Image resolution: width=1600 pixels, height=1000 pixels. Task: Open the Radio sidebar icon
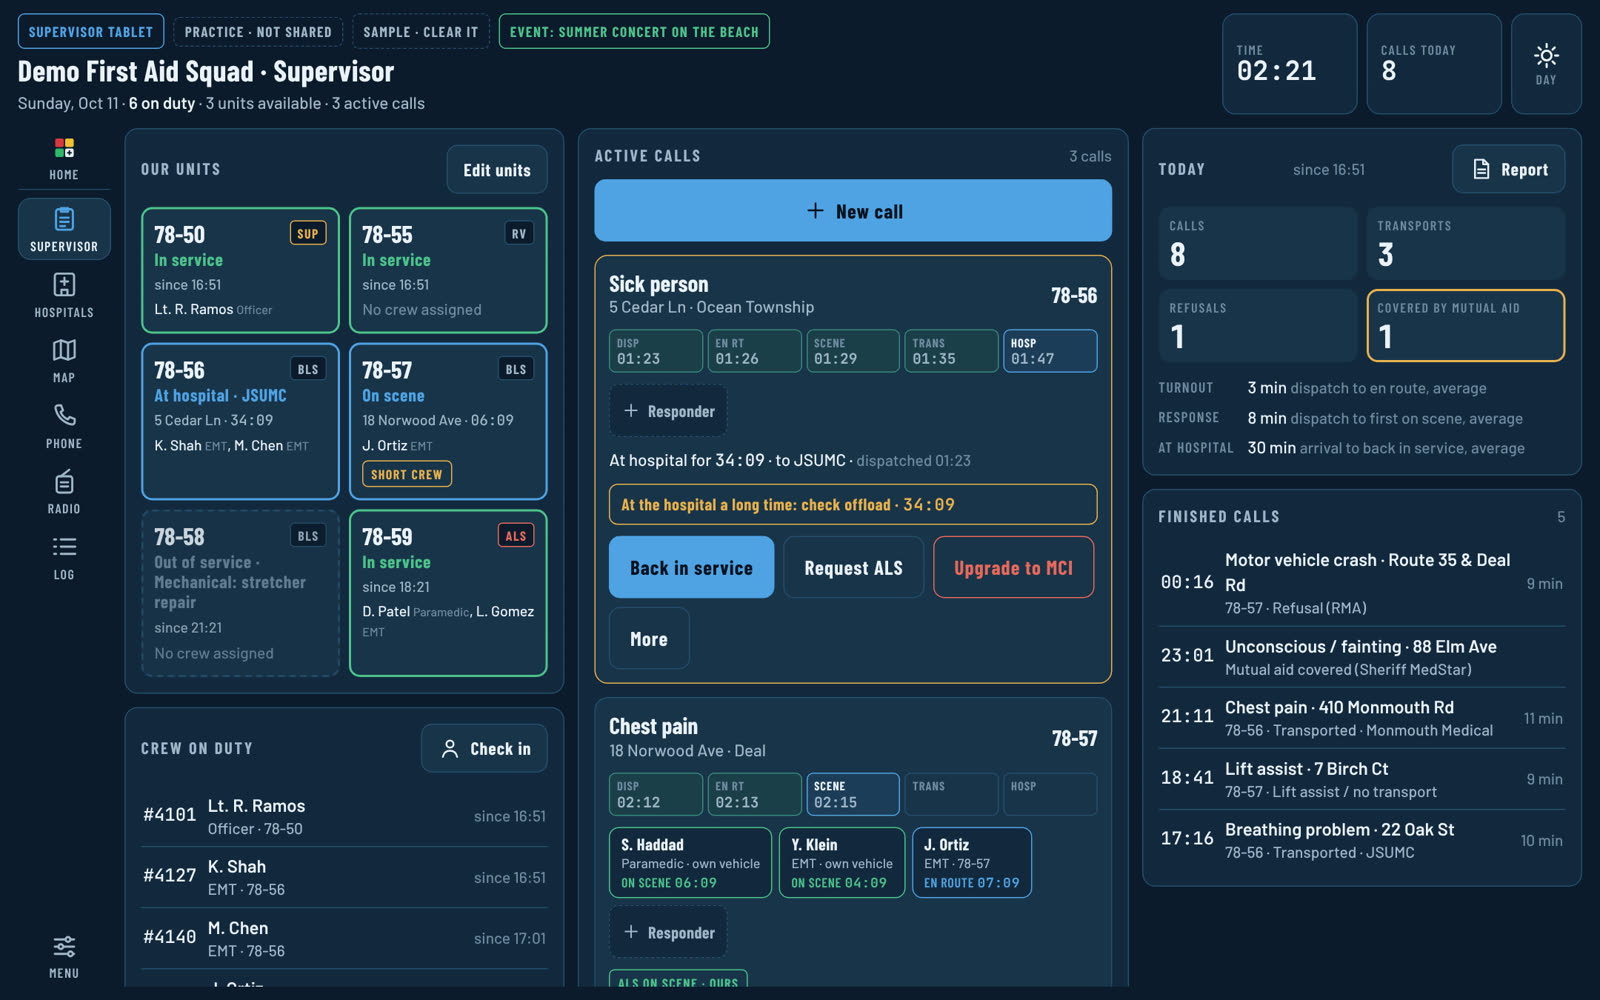click(64, 492)
